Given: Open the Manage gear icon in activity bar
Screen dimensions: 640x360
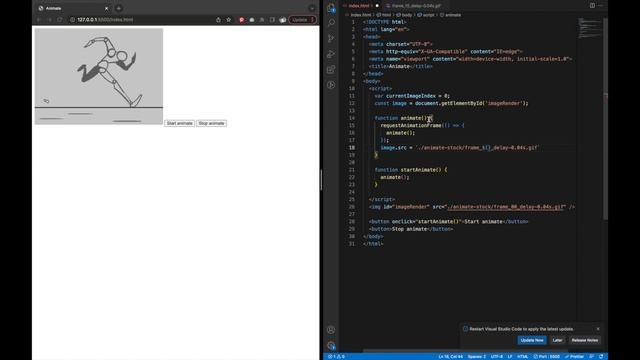Looking at the screenshot, I should [331, 345].
